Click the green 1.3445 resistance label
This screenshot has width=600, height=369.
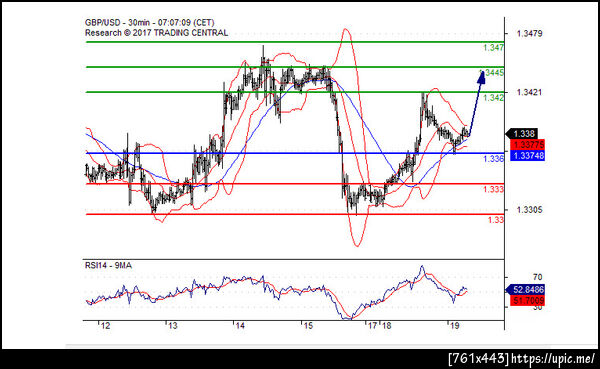[492, 73]
